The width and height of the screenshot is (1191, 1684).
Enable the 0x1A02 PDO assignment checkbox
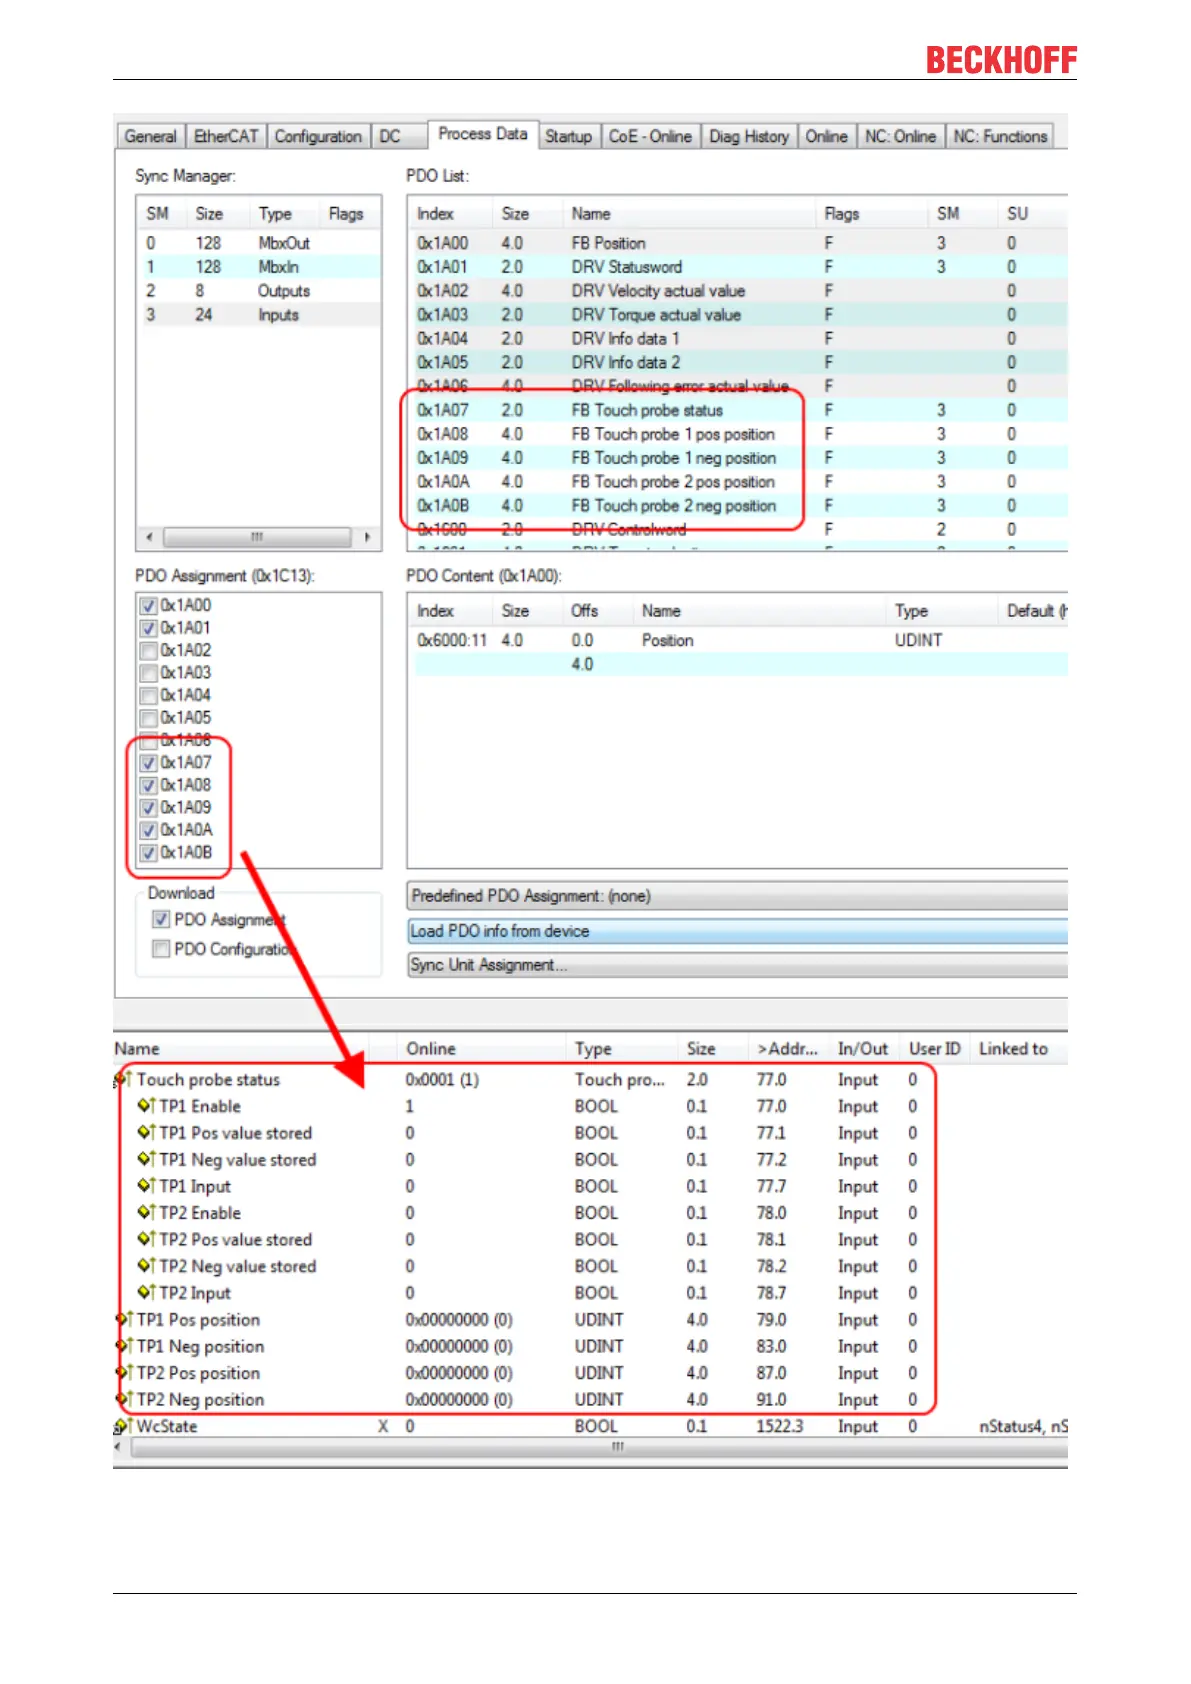[149, 651]
